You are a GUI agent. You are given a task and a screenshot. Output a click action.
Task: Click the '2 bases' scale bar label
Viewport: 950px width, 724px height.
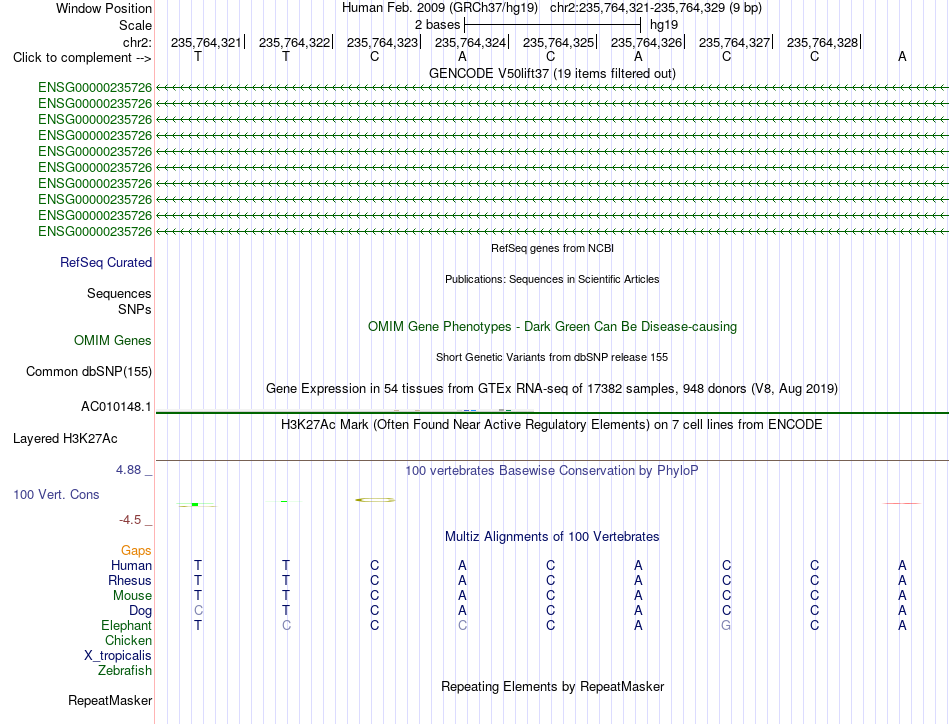click(437, 25)
